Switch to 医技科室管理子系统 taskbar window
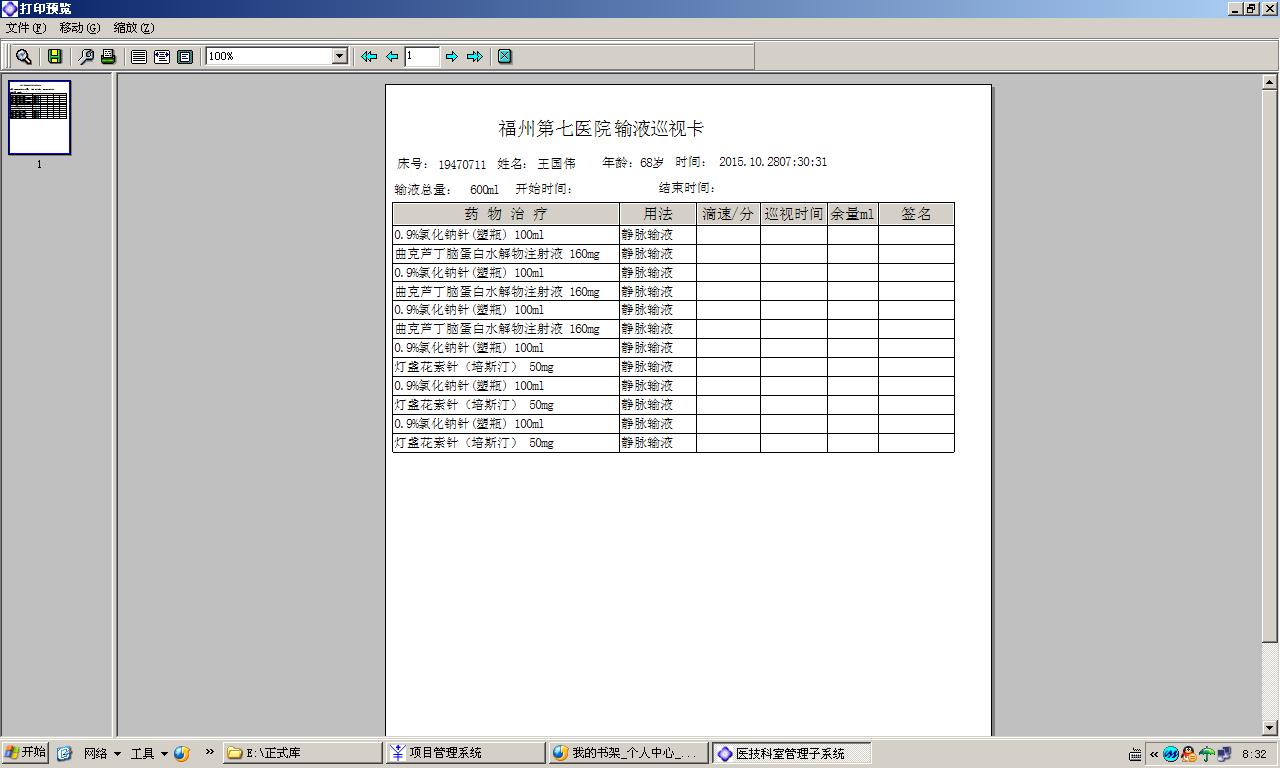 tap(791, 753)
